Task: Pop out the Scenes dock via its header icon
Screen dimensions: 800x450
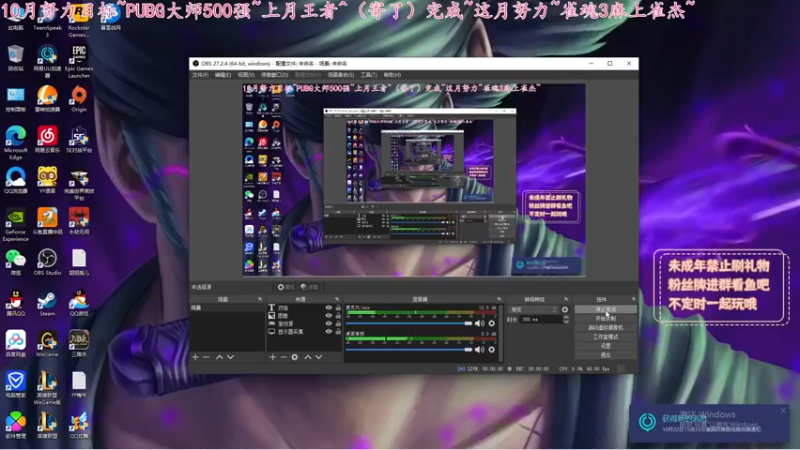Action: 260,299
